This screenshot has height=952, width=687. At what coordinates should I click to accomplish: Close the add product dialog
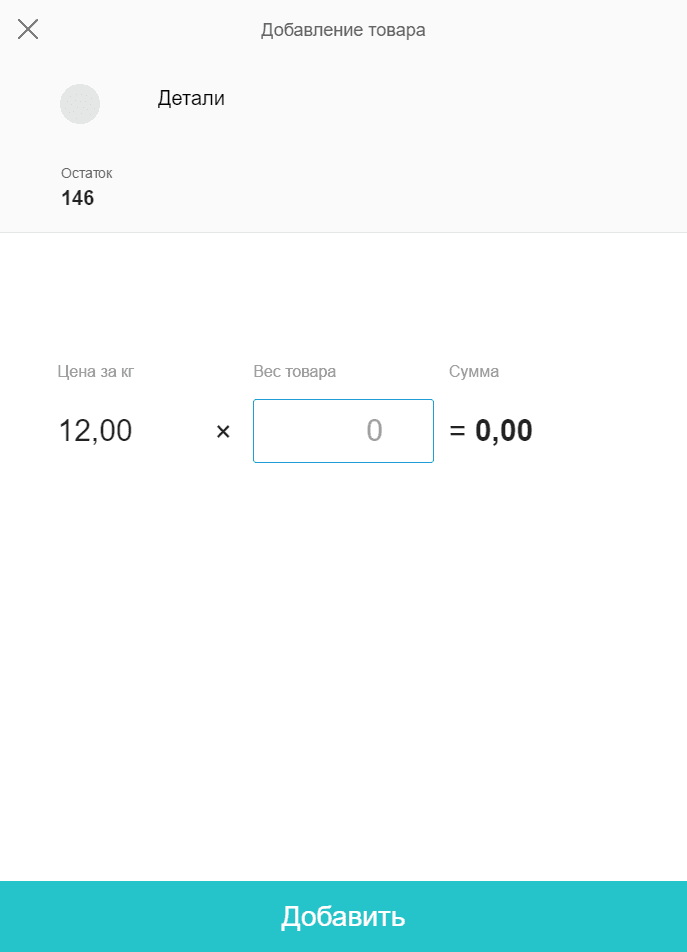(28, 29)
